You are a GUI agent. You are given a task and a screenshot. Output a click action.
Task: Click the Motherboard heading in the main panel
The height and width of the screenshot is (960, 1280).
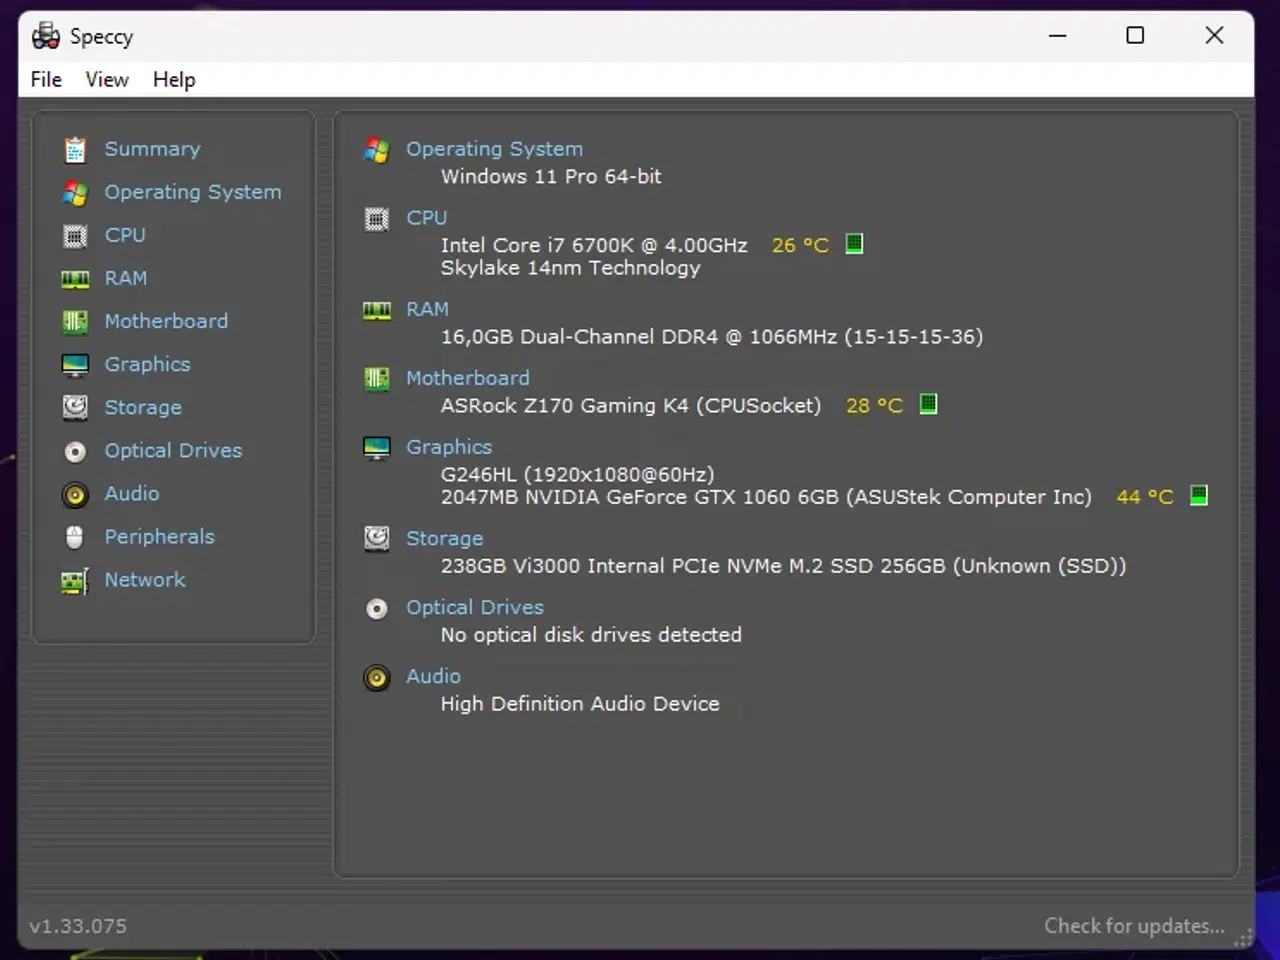[468, 378]
